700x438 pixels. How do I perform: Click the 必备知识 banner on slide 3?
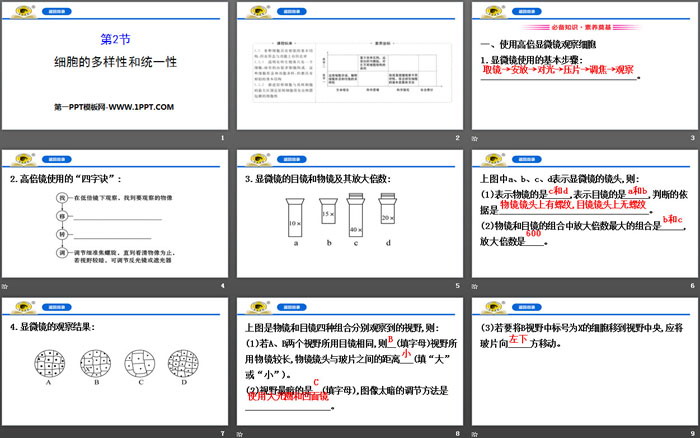coord(581,27)
